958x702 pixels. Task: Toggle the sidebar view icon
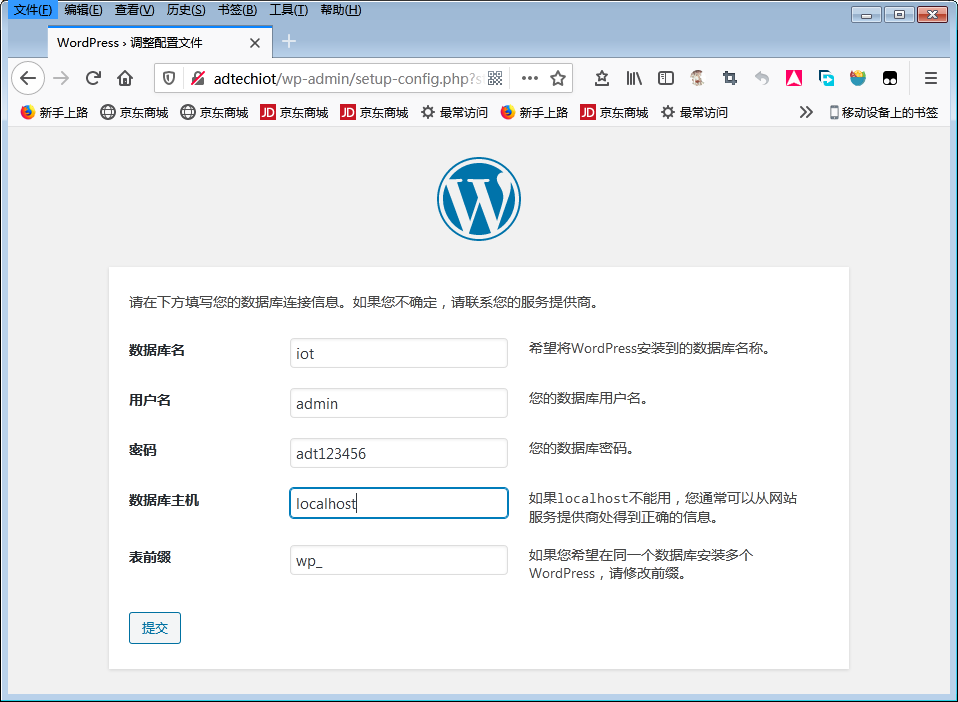click(x=665, y=78)
